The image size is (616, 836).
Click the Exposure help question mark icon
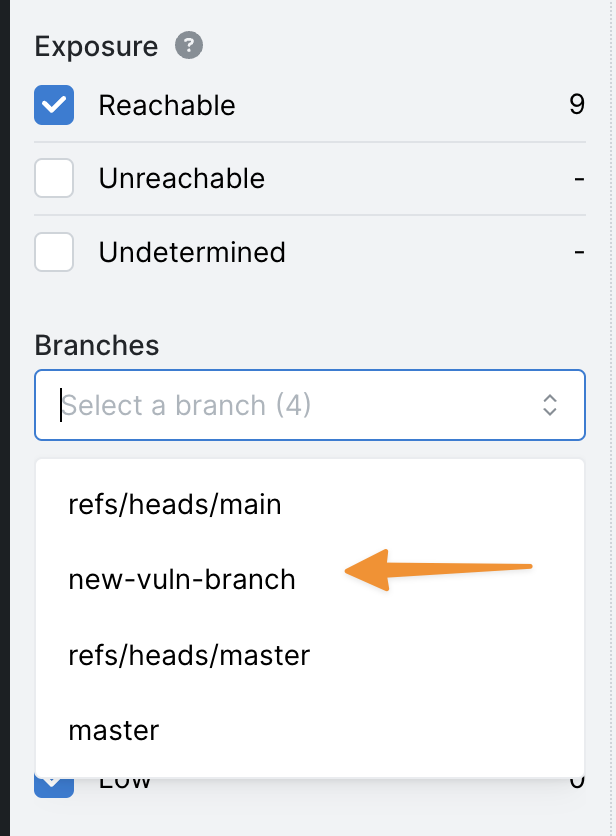[x=187, y=46]
